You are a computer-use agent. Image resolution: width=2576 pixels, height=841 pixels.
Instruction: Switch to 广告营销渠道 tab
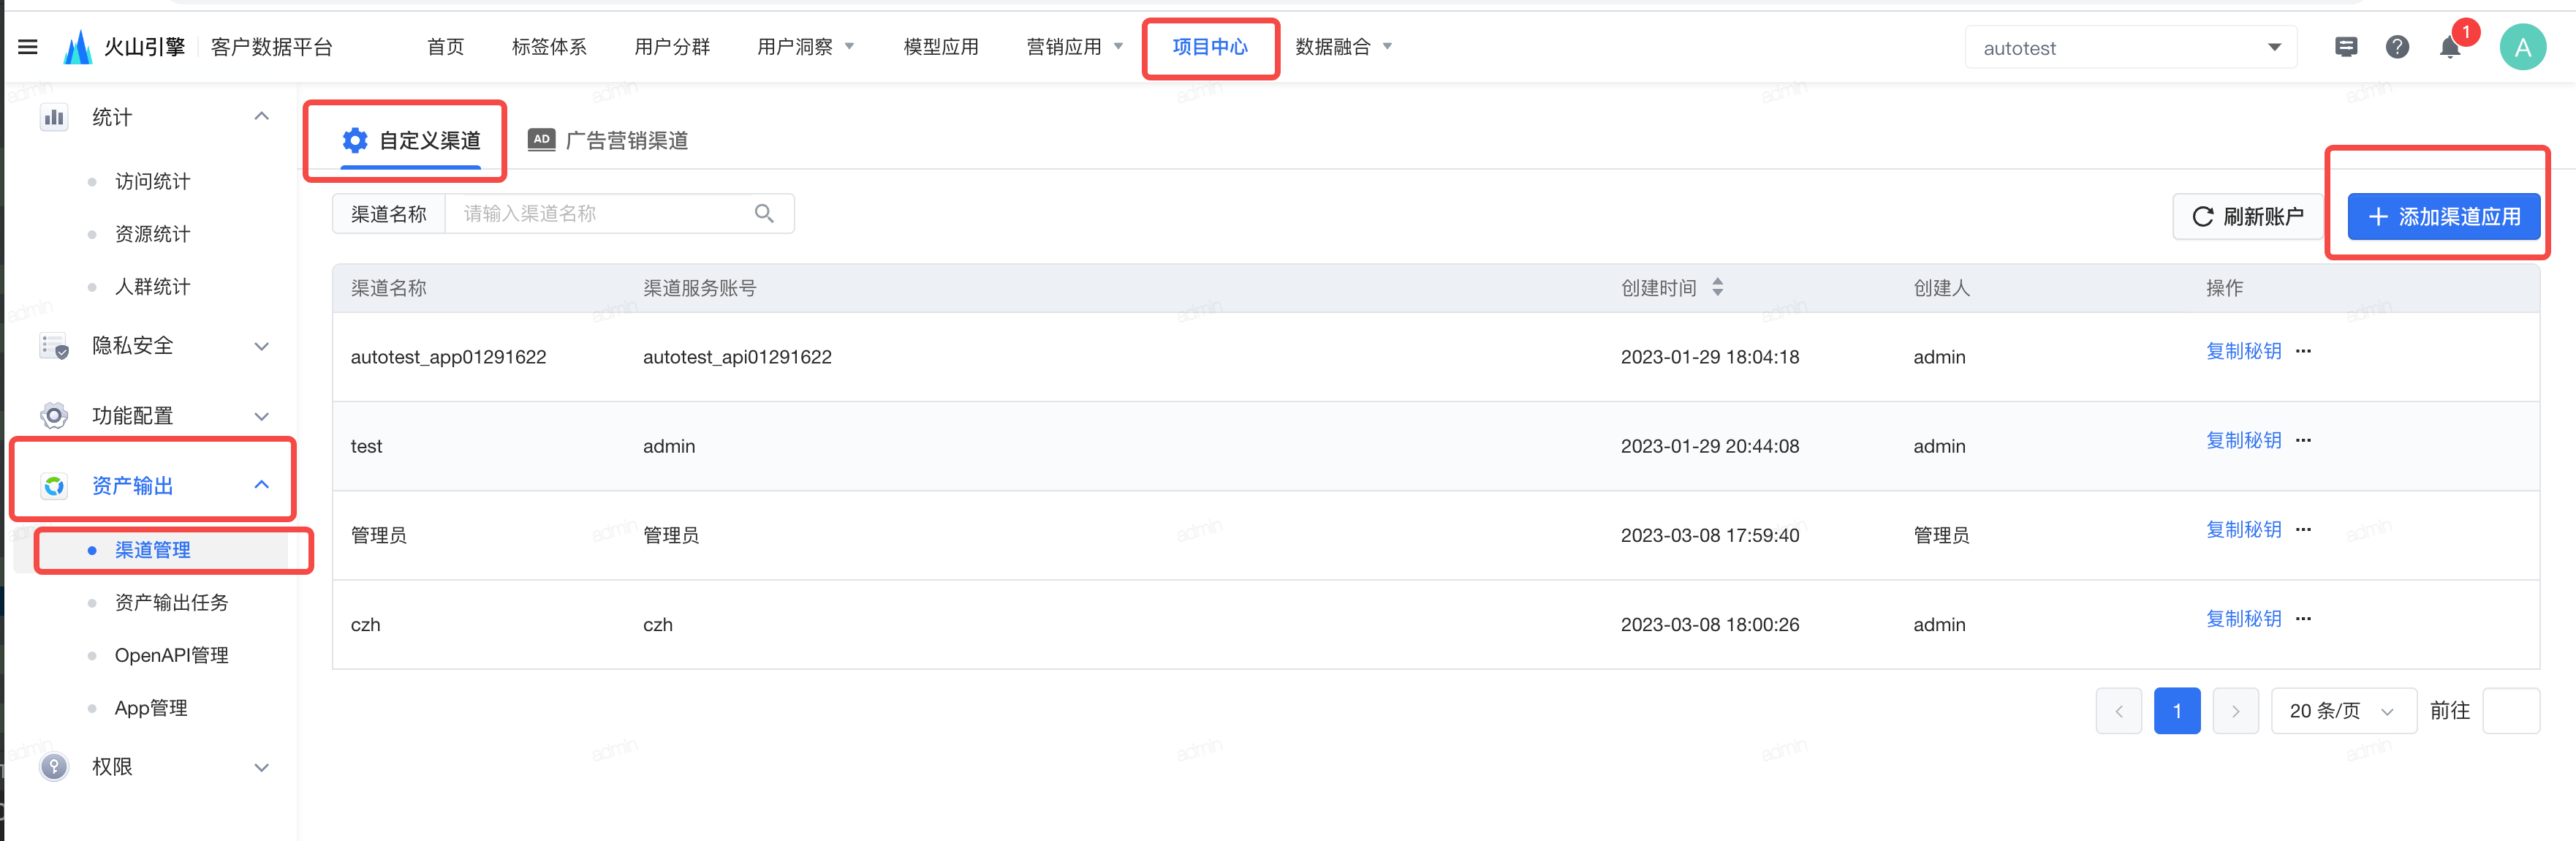click(x=608, y=141)
